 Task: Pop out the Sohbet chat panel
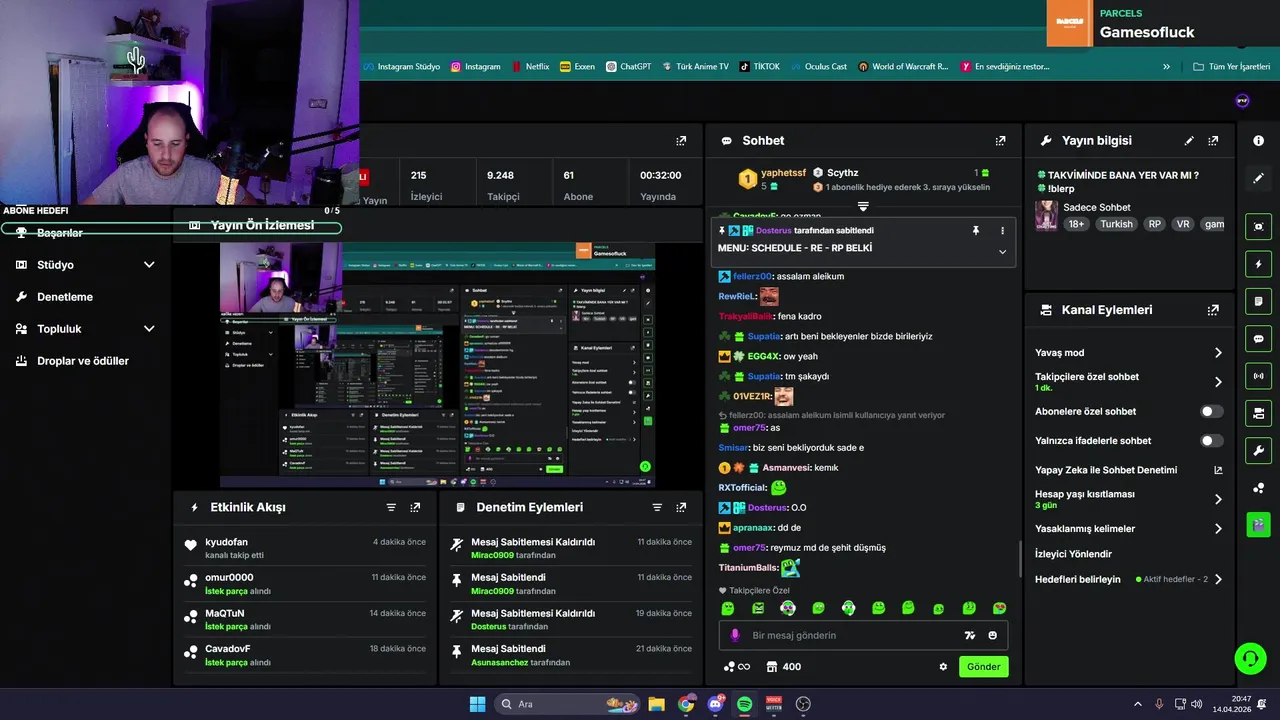1000,141
